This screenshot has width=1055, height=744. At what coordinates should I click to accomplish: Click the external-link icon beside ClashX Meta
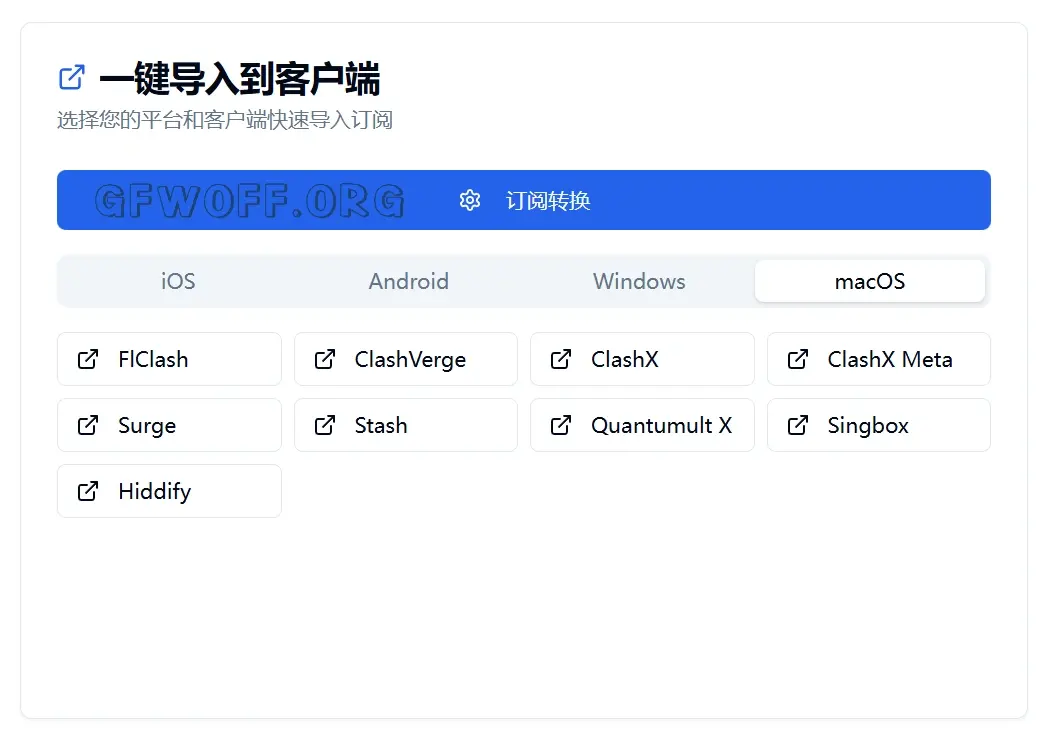(798, 359)
